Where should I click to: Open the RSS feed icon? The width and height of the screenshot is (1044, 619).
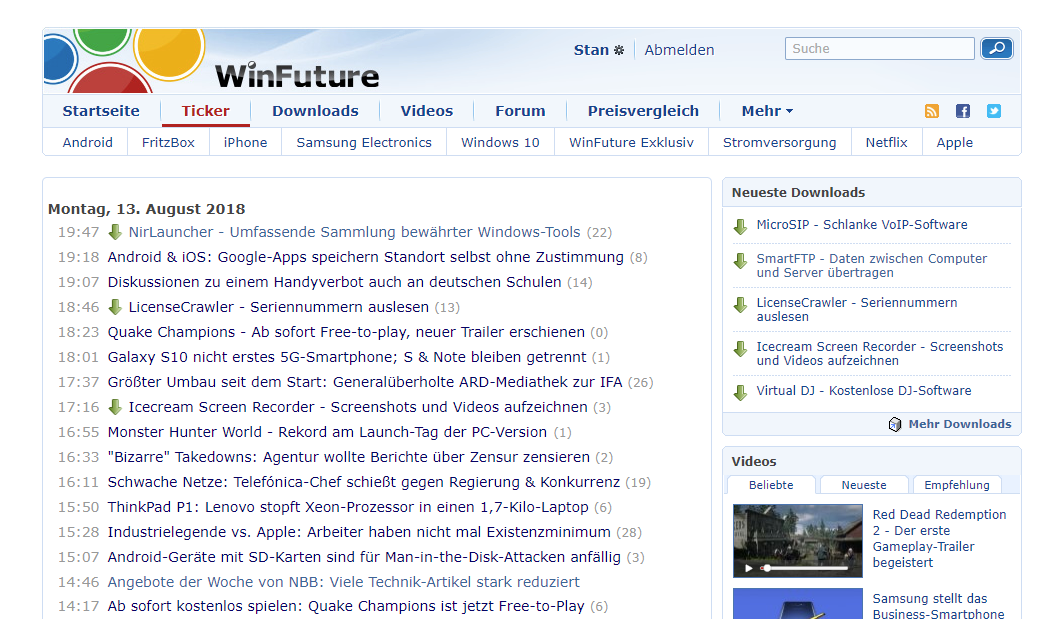(x=932, y=111)
